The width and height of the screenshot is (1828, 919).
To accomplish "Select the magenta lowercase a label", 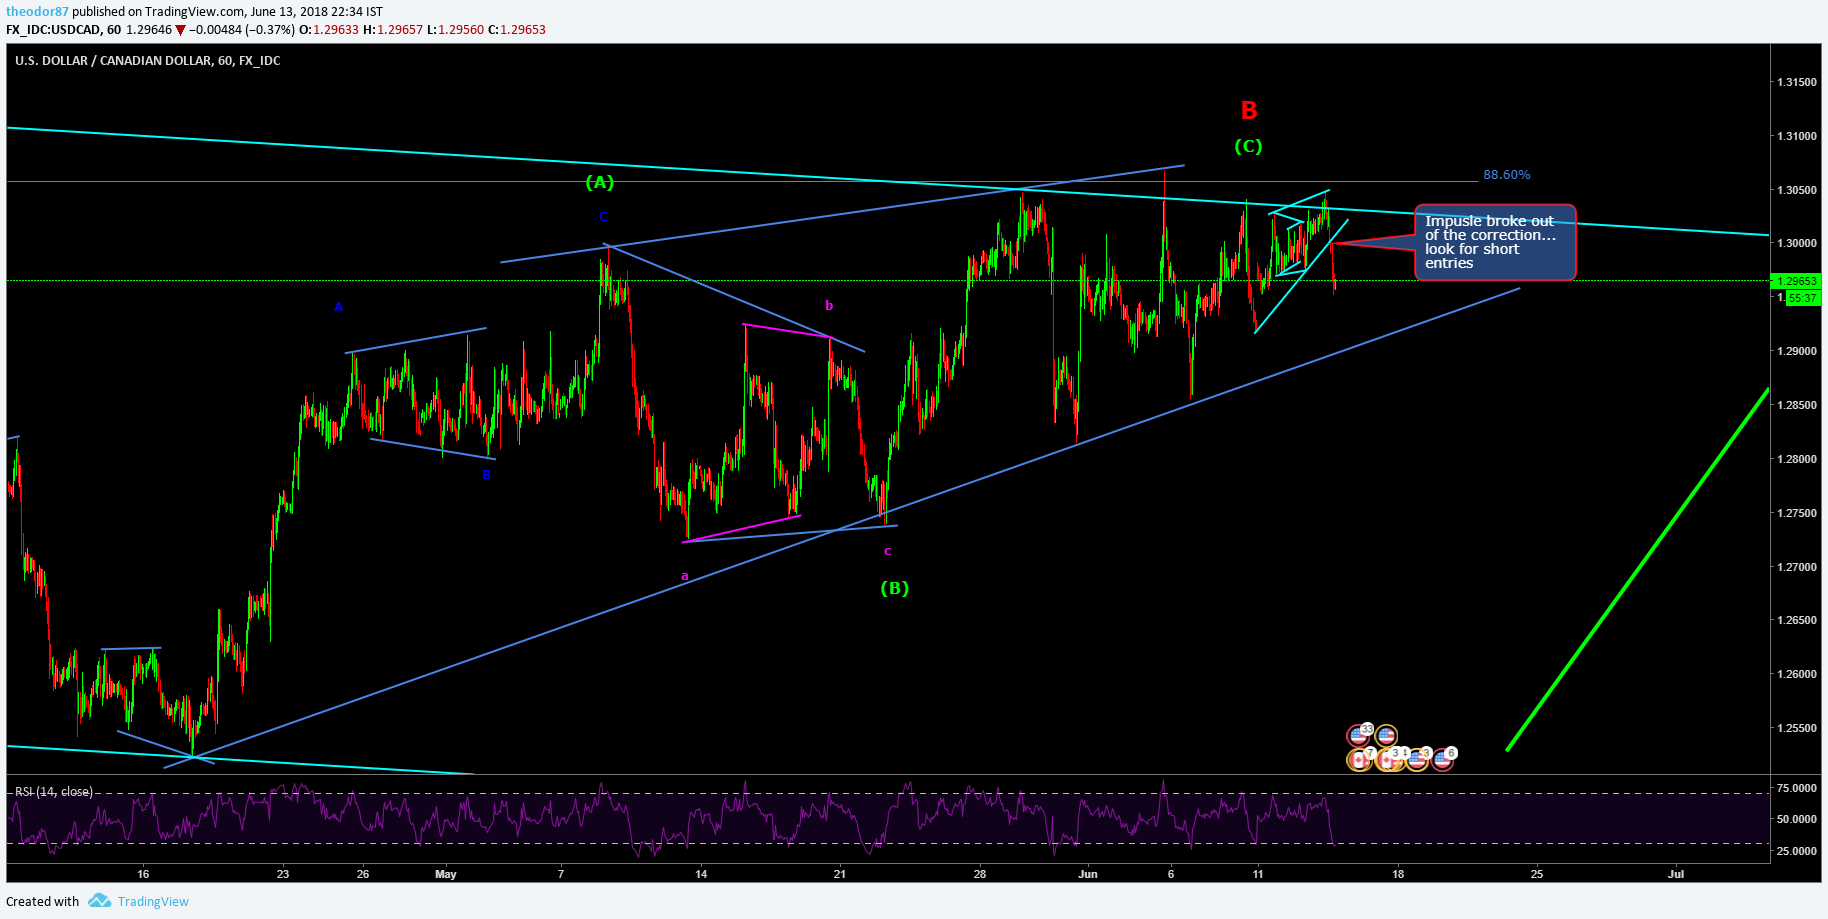I will pyautogui.click(x=685, y=576).
